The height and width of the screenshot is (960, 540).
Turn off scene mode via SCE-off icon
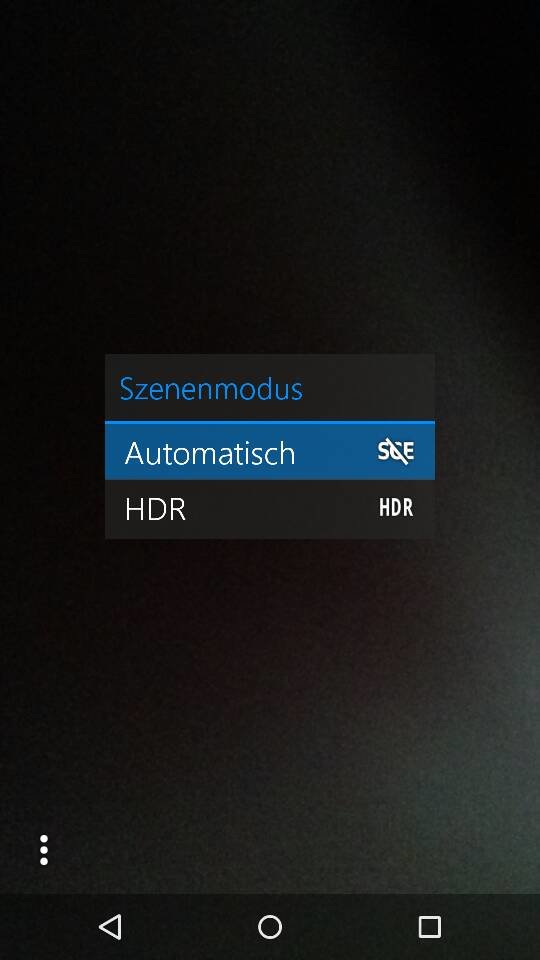tap(396, 452)
